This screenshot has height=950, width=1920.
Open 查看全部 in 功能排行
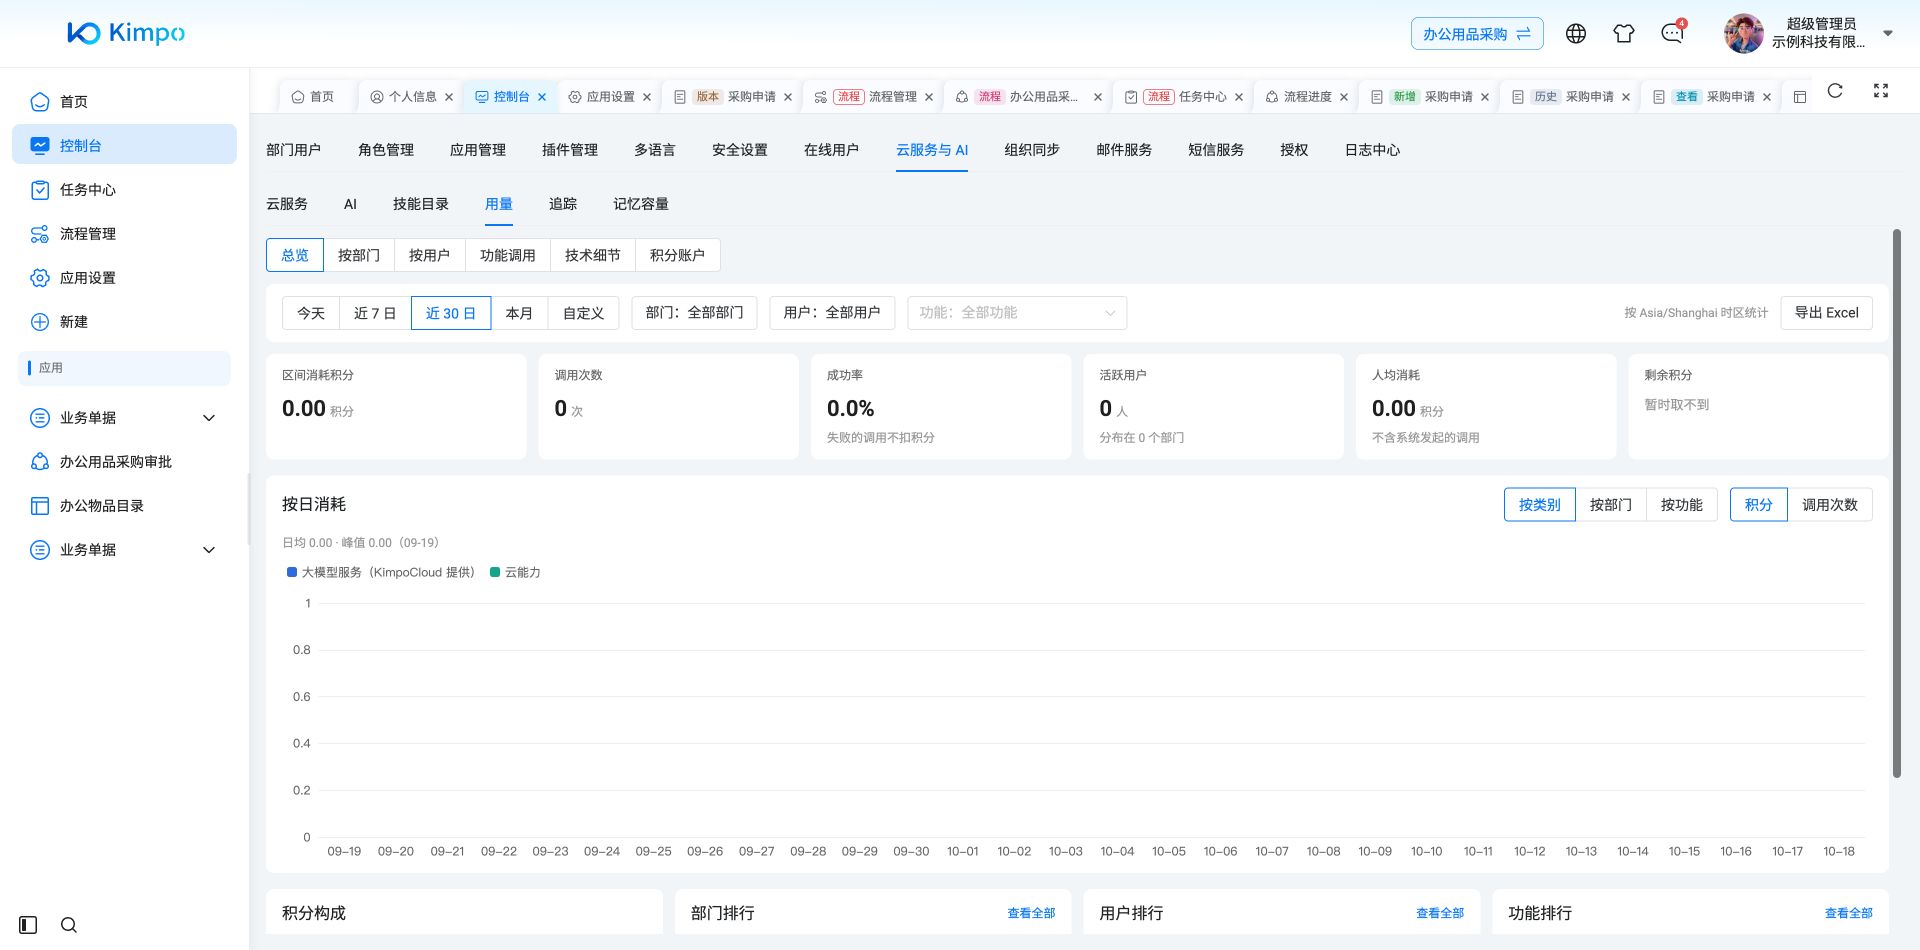[x=1848, y=913]
